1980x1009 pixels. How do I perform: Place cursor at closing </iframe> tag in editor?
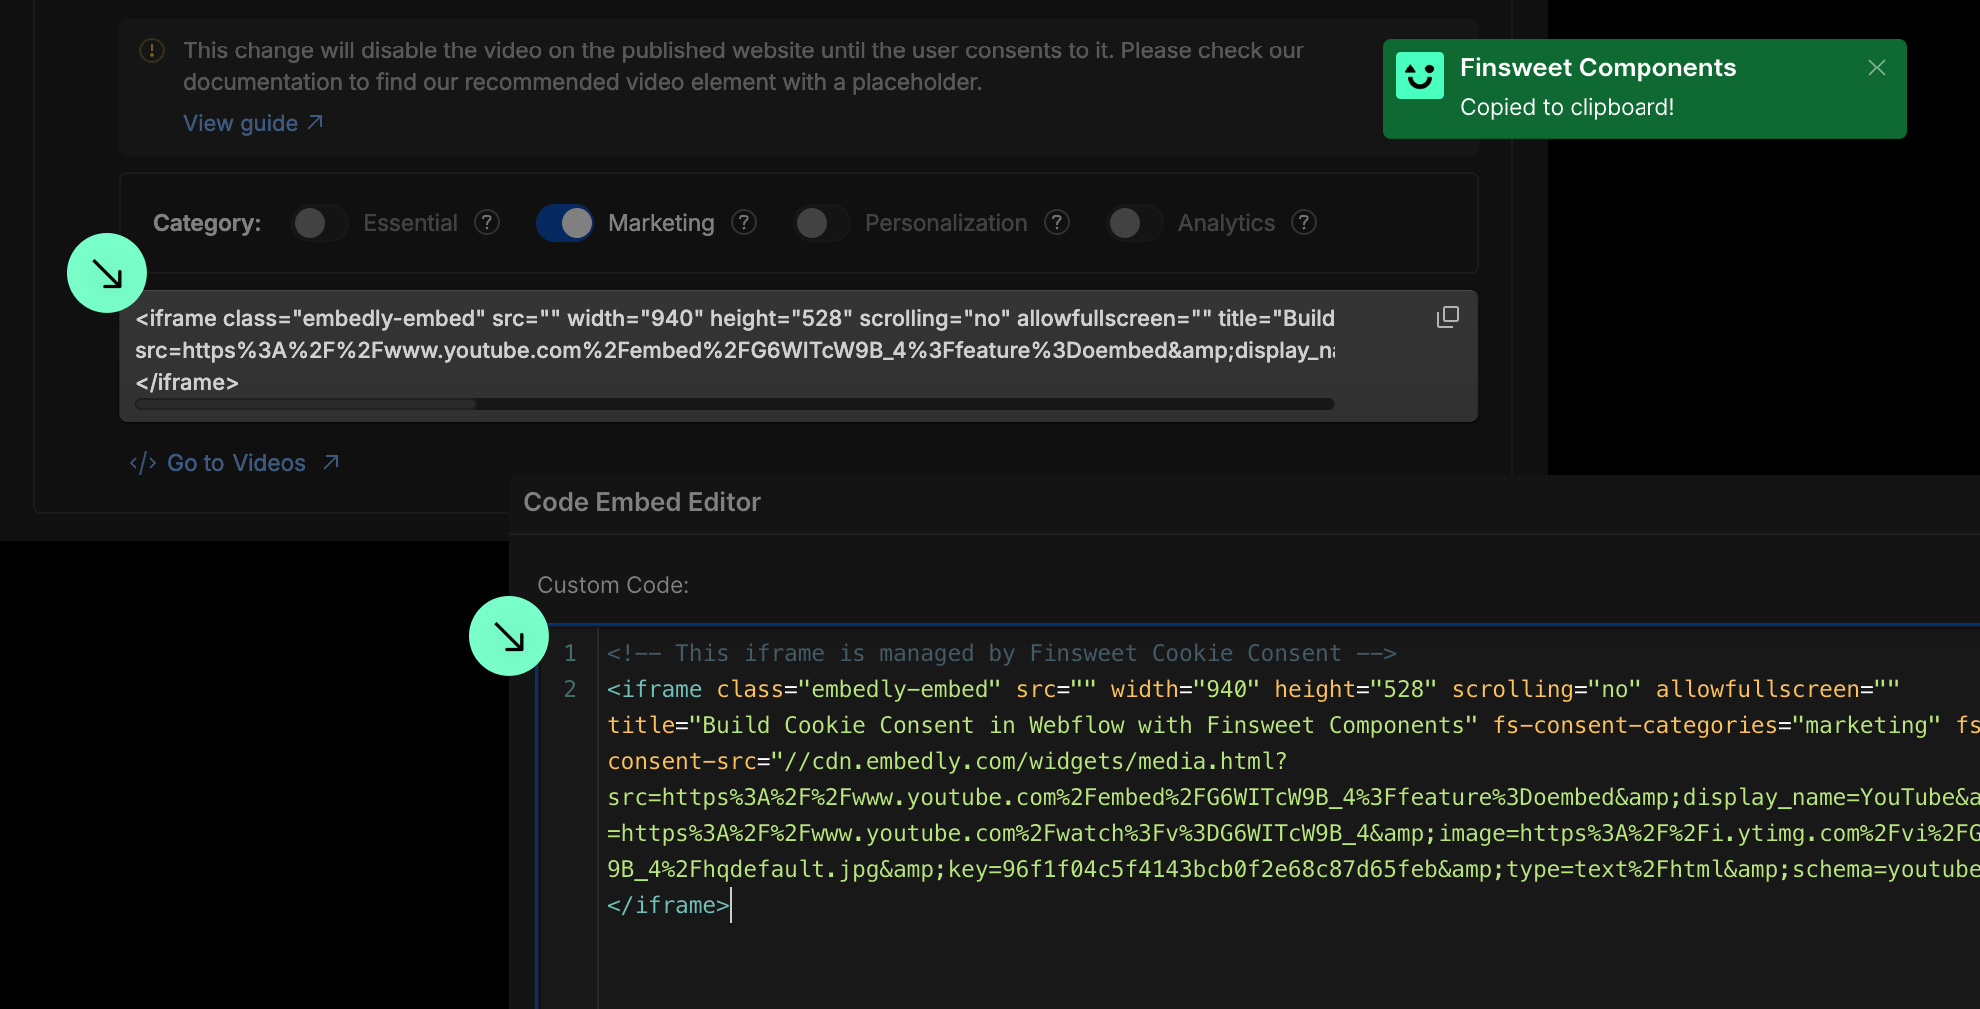click(668, 905)
